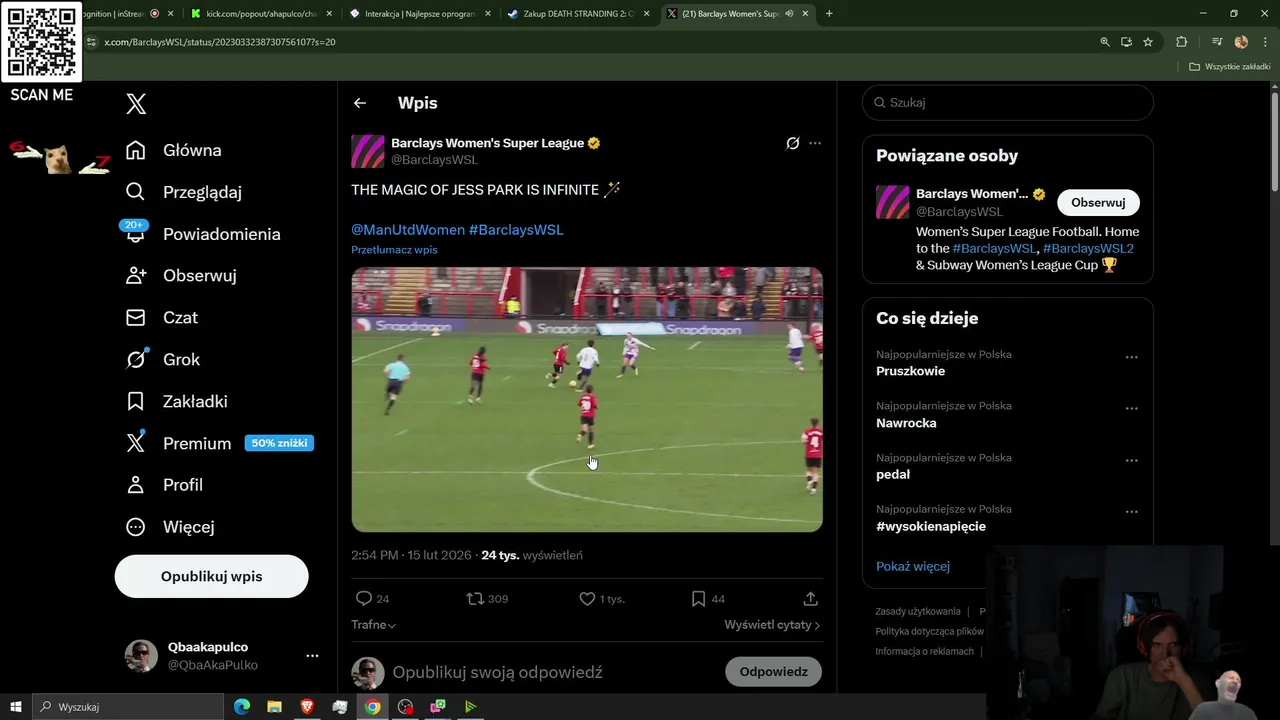This screenshot has height=720, width=1280.
Task: Click page vertical scrollbar
Action: coord(1274,140)
